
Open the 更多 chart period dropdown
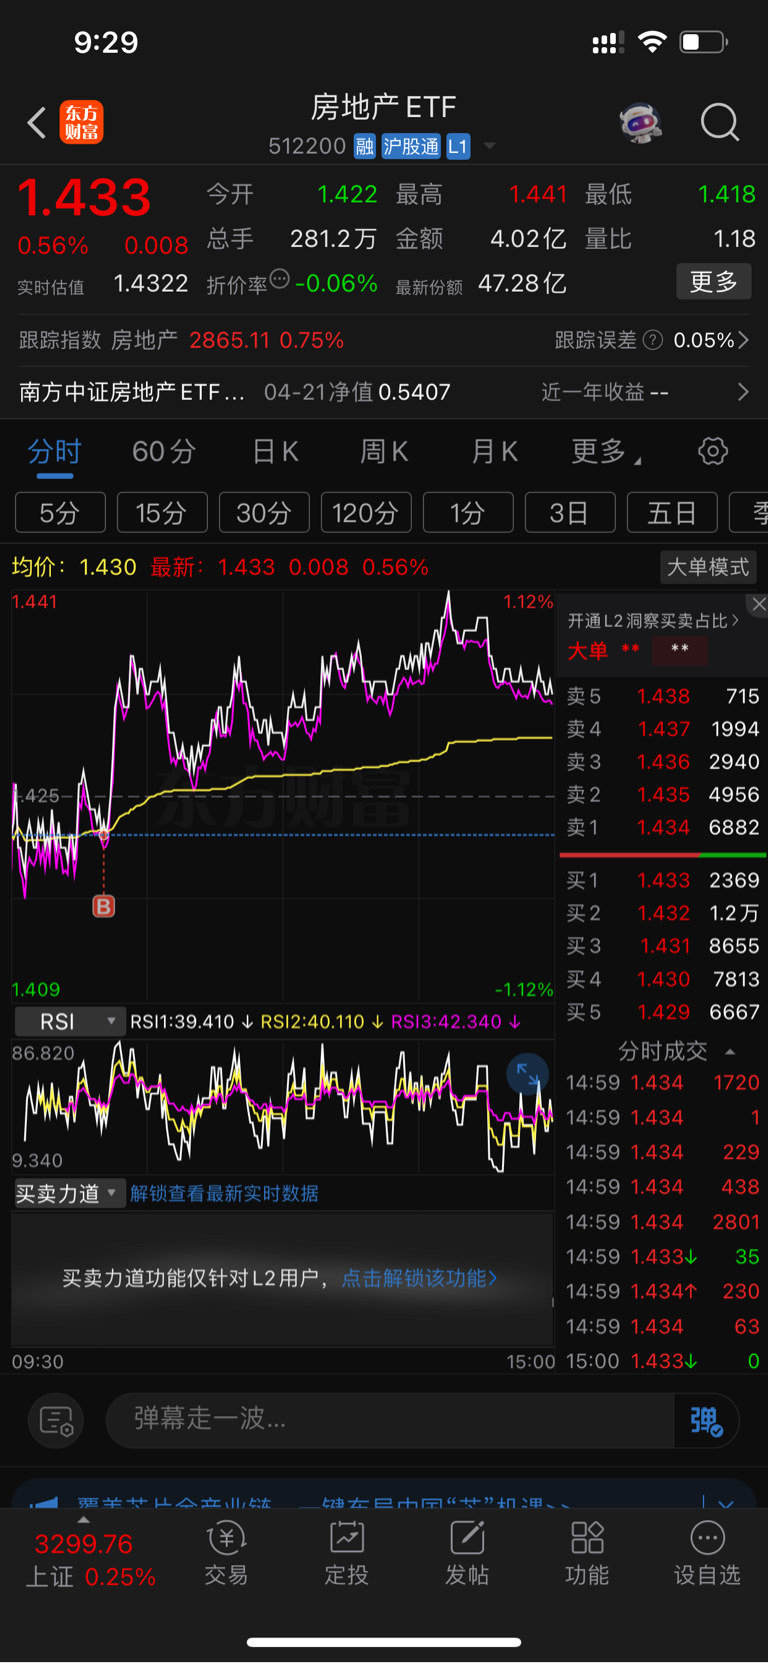[x=606, y=451]
